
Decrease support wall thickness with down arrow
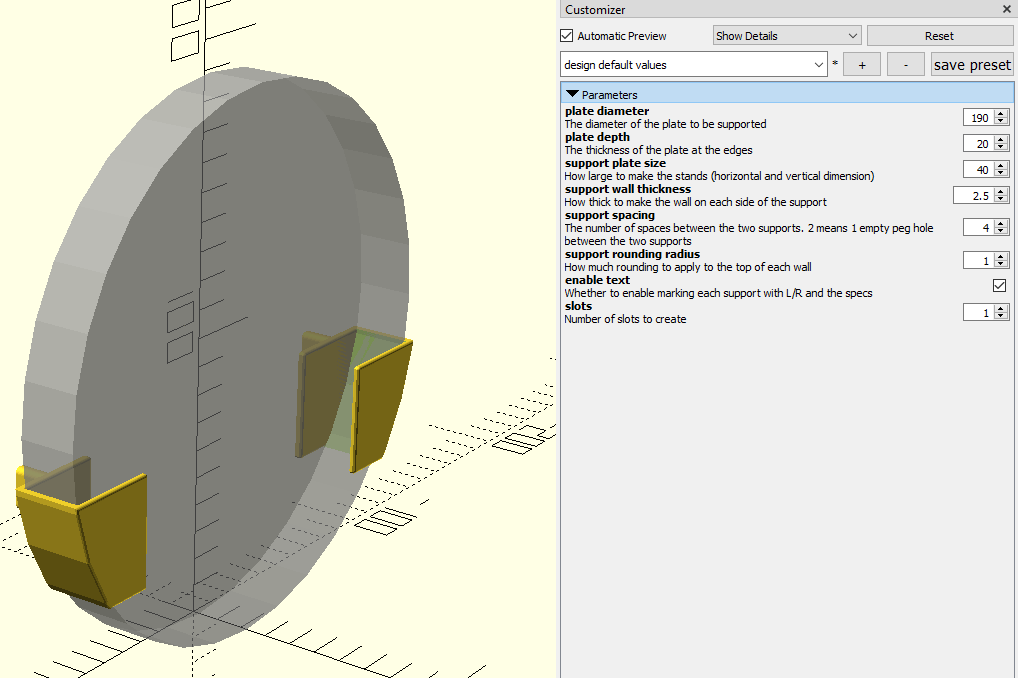(x=1001, y=199)
